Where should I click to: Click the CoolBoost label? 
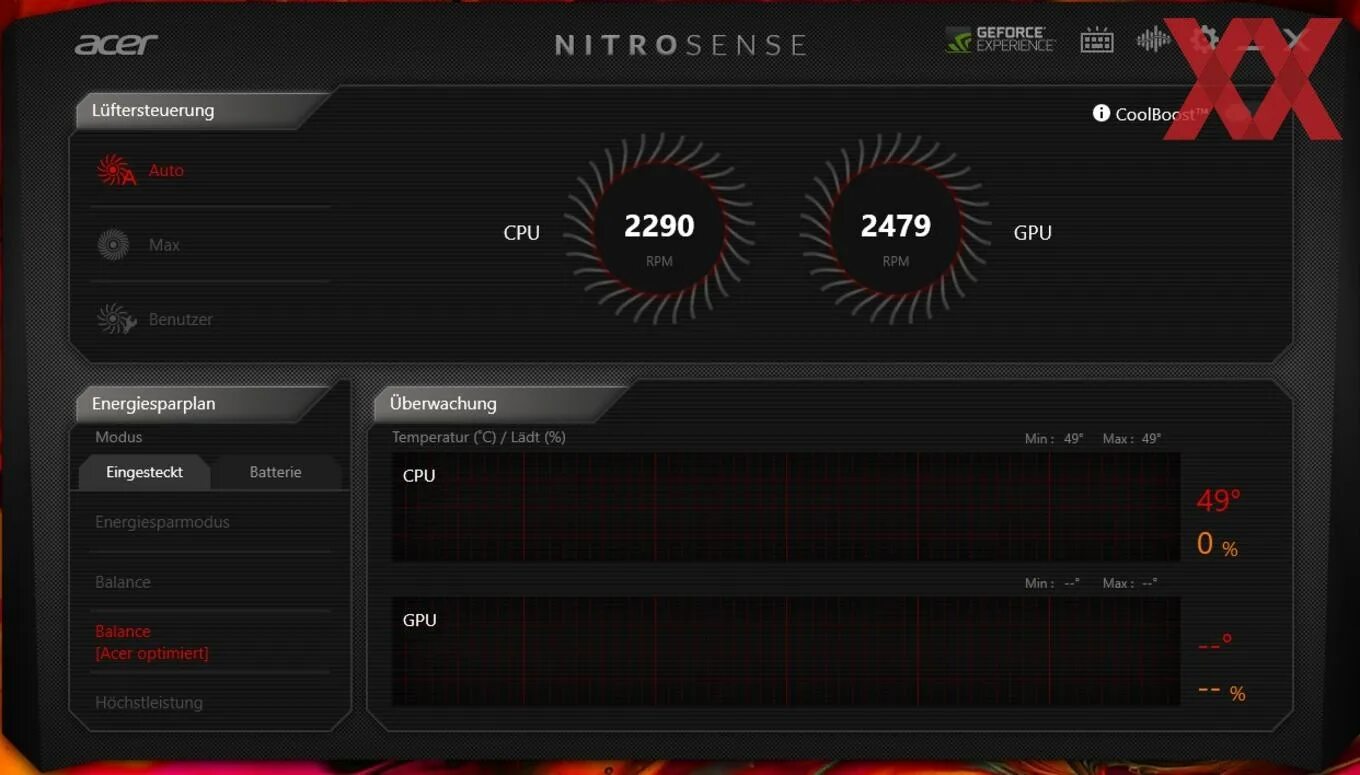(1162, 114)
